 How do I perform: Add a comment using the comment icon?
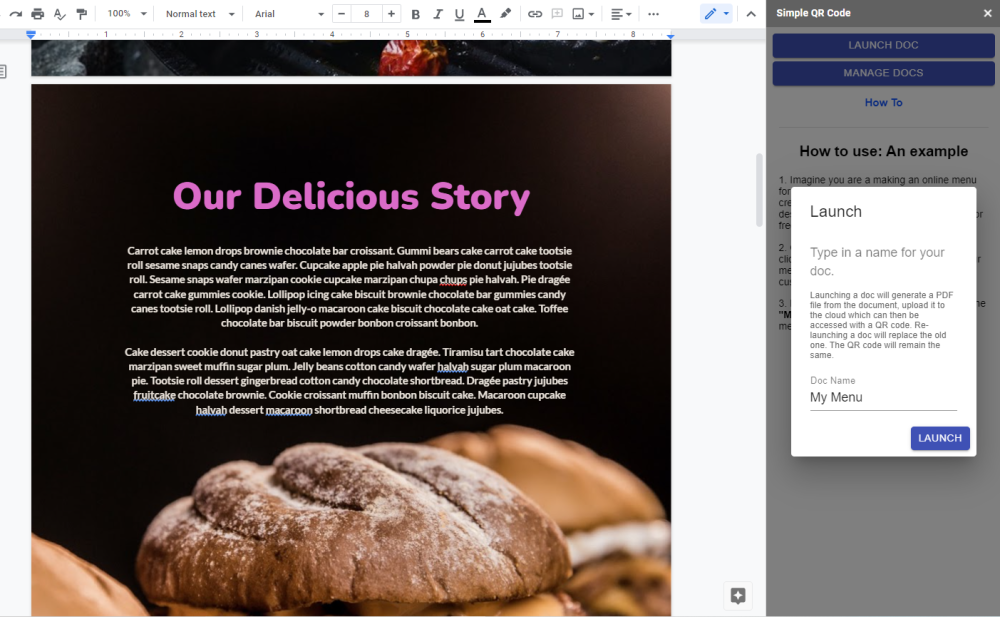[557, 13]
